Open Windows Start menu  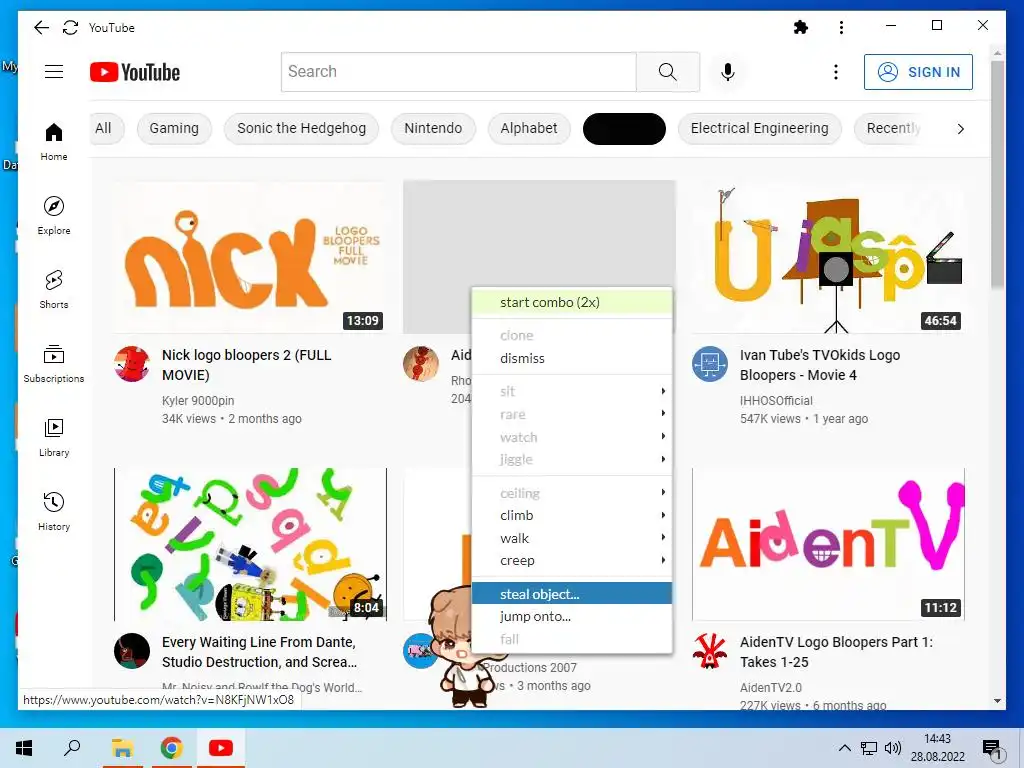point(24,748)
